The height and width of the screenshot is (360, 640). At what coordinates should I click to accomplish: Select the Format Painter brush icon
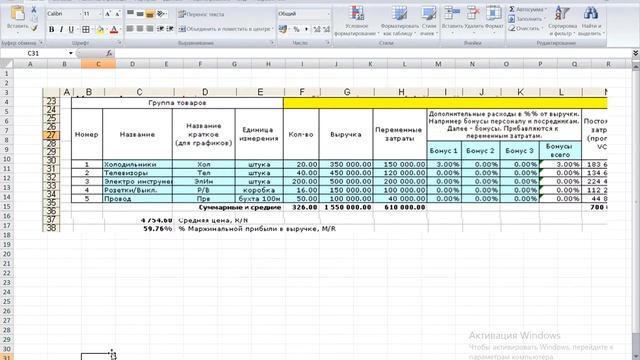[34, 28]
